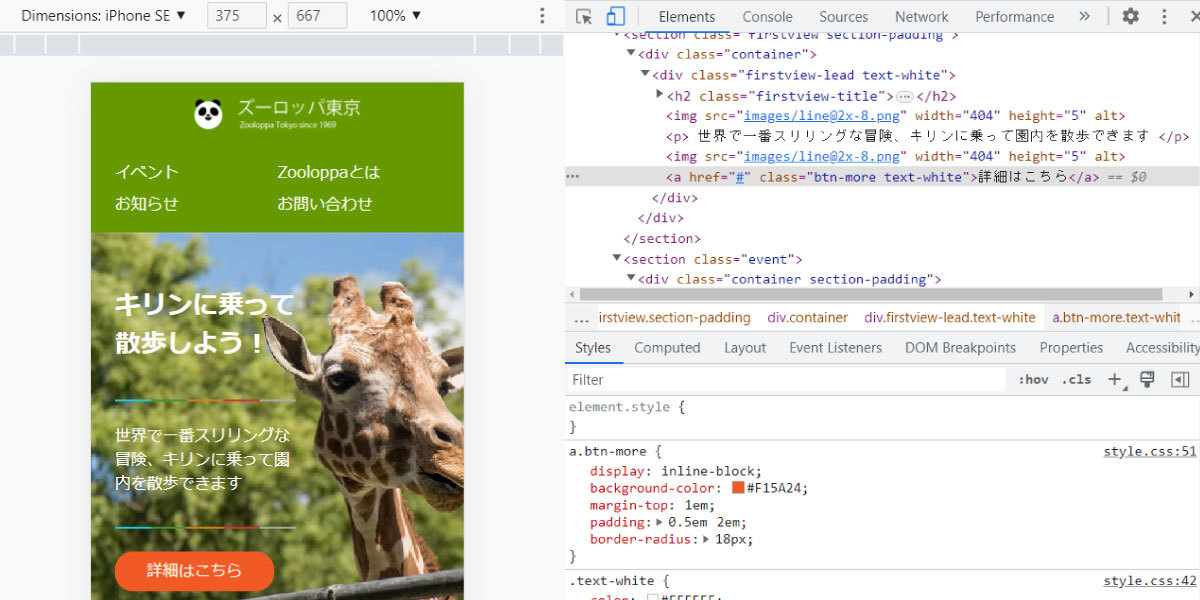Click the viewport height field 667

coord(317,16)
